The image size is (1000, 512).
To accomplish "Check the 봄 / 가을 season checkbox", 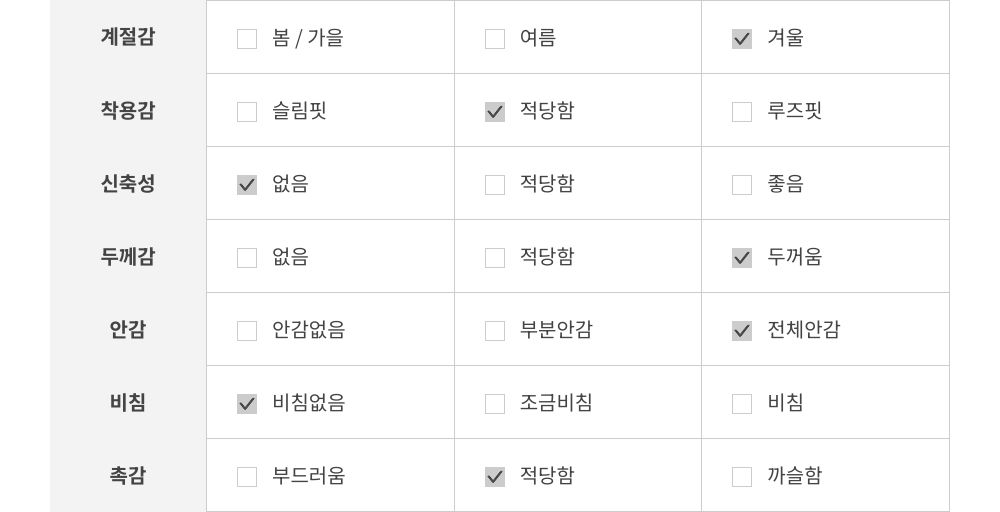I will (x=247, y=39).
